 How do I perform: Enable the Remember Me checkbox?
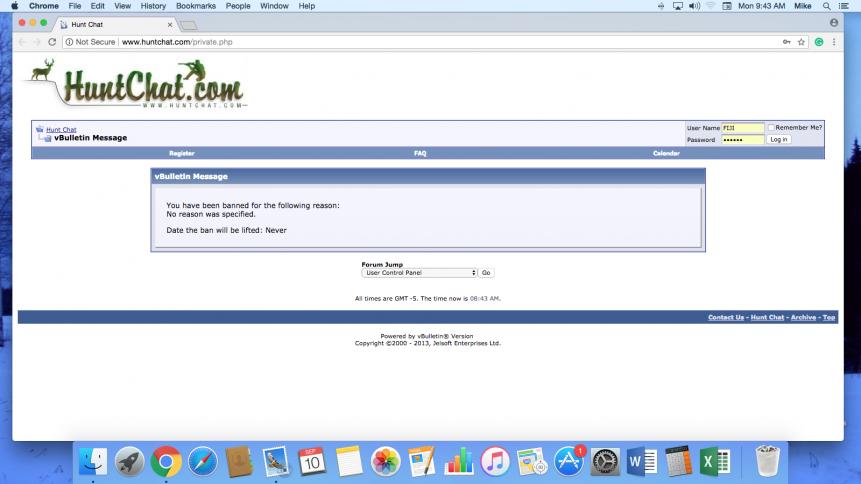coord(771,128)
